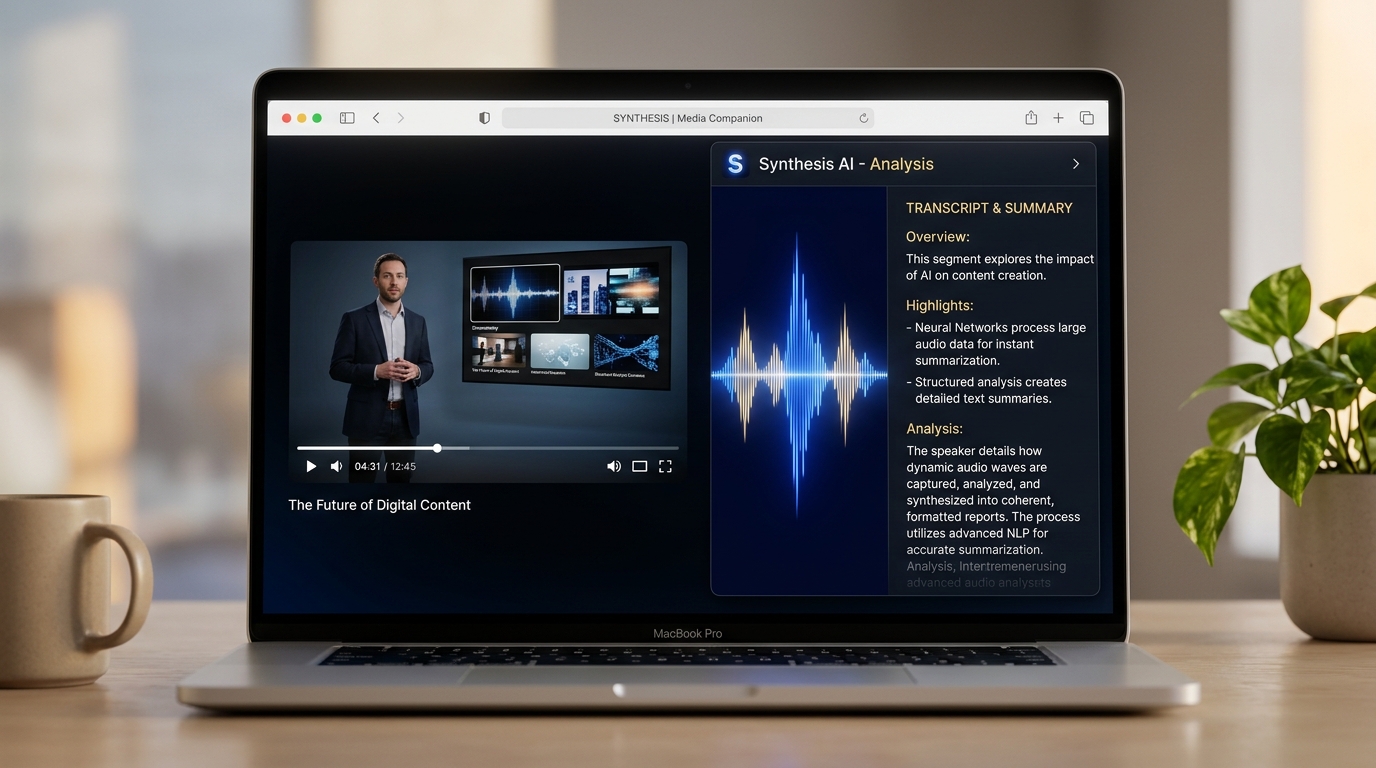Viewport: 1376px width, 768px height.
Task: Click the "This segment explores the impact" overview text
Action: click(x=1000, y=267)
